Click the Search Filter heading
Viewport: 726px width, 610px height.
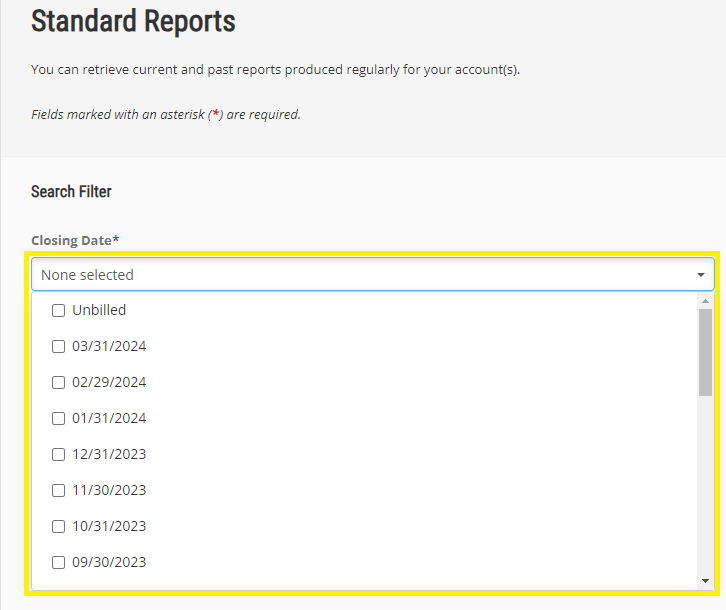(x=71, y=192)
